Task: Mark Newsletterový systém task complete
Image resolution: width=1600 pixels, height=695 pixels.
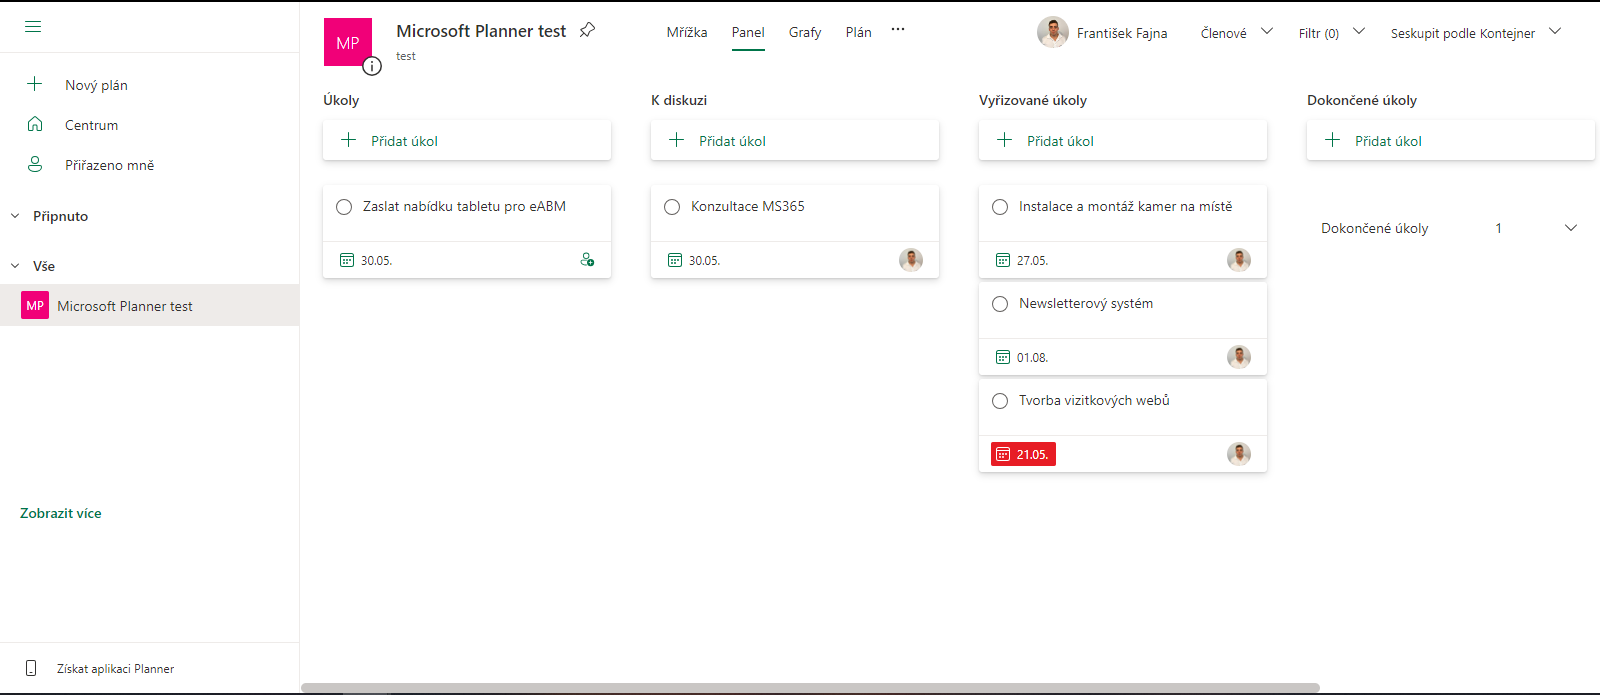Action: coord(1000,304)
